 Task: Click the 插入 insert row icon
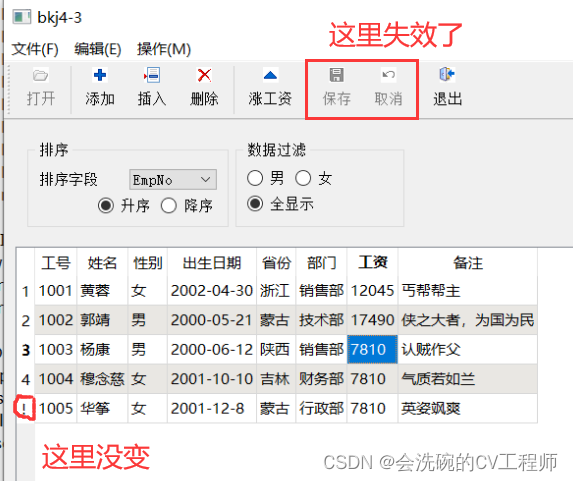[152, 75]
